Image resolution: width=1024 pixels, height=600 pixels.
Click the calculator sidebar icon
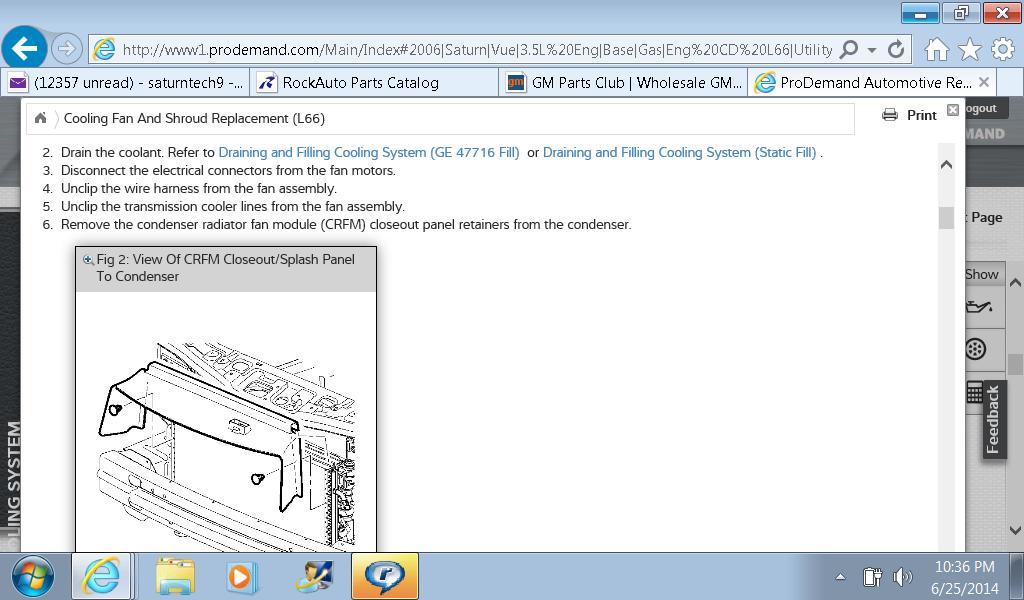pos(974,392)
